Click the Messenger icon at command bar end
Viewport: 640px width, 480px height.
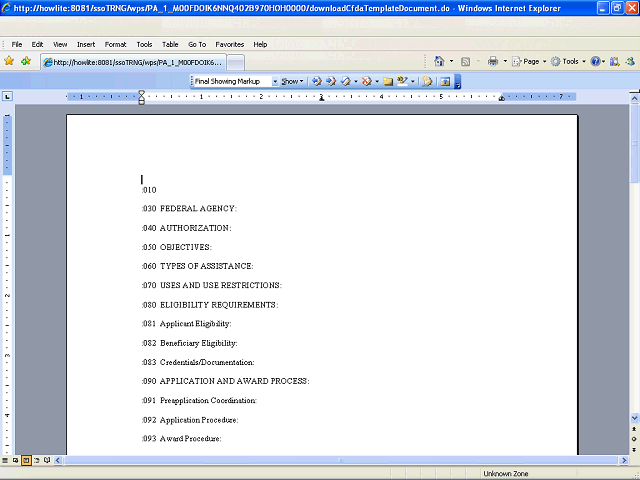click(630, 61)
